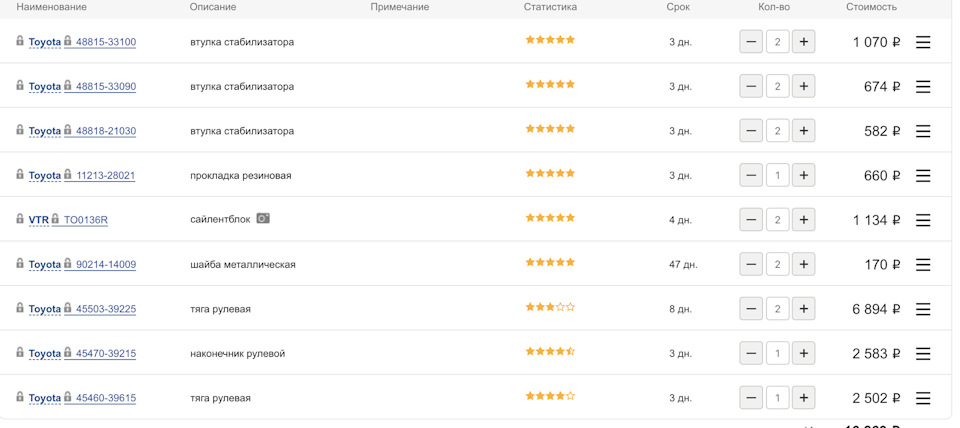Click lock icon before part number 48815-33090
Image resolution: width=960 pixels, height=428 pixels.
point(68,86)
